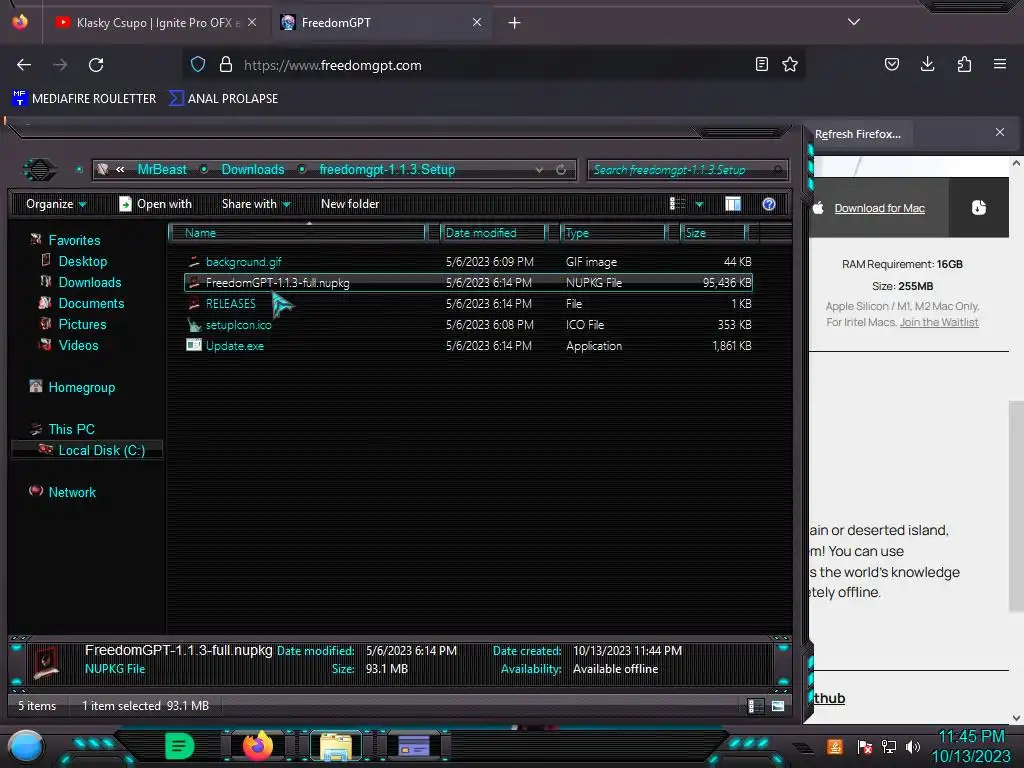
Task: Open a new browser tab
Action: 515,23
